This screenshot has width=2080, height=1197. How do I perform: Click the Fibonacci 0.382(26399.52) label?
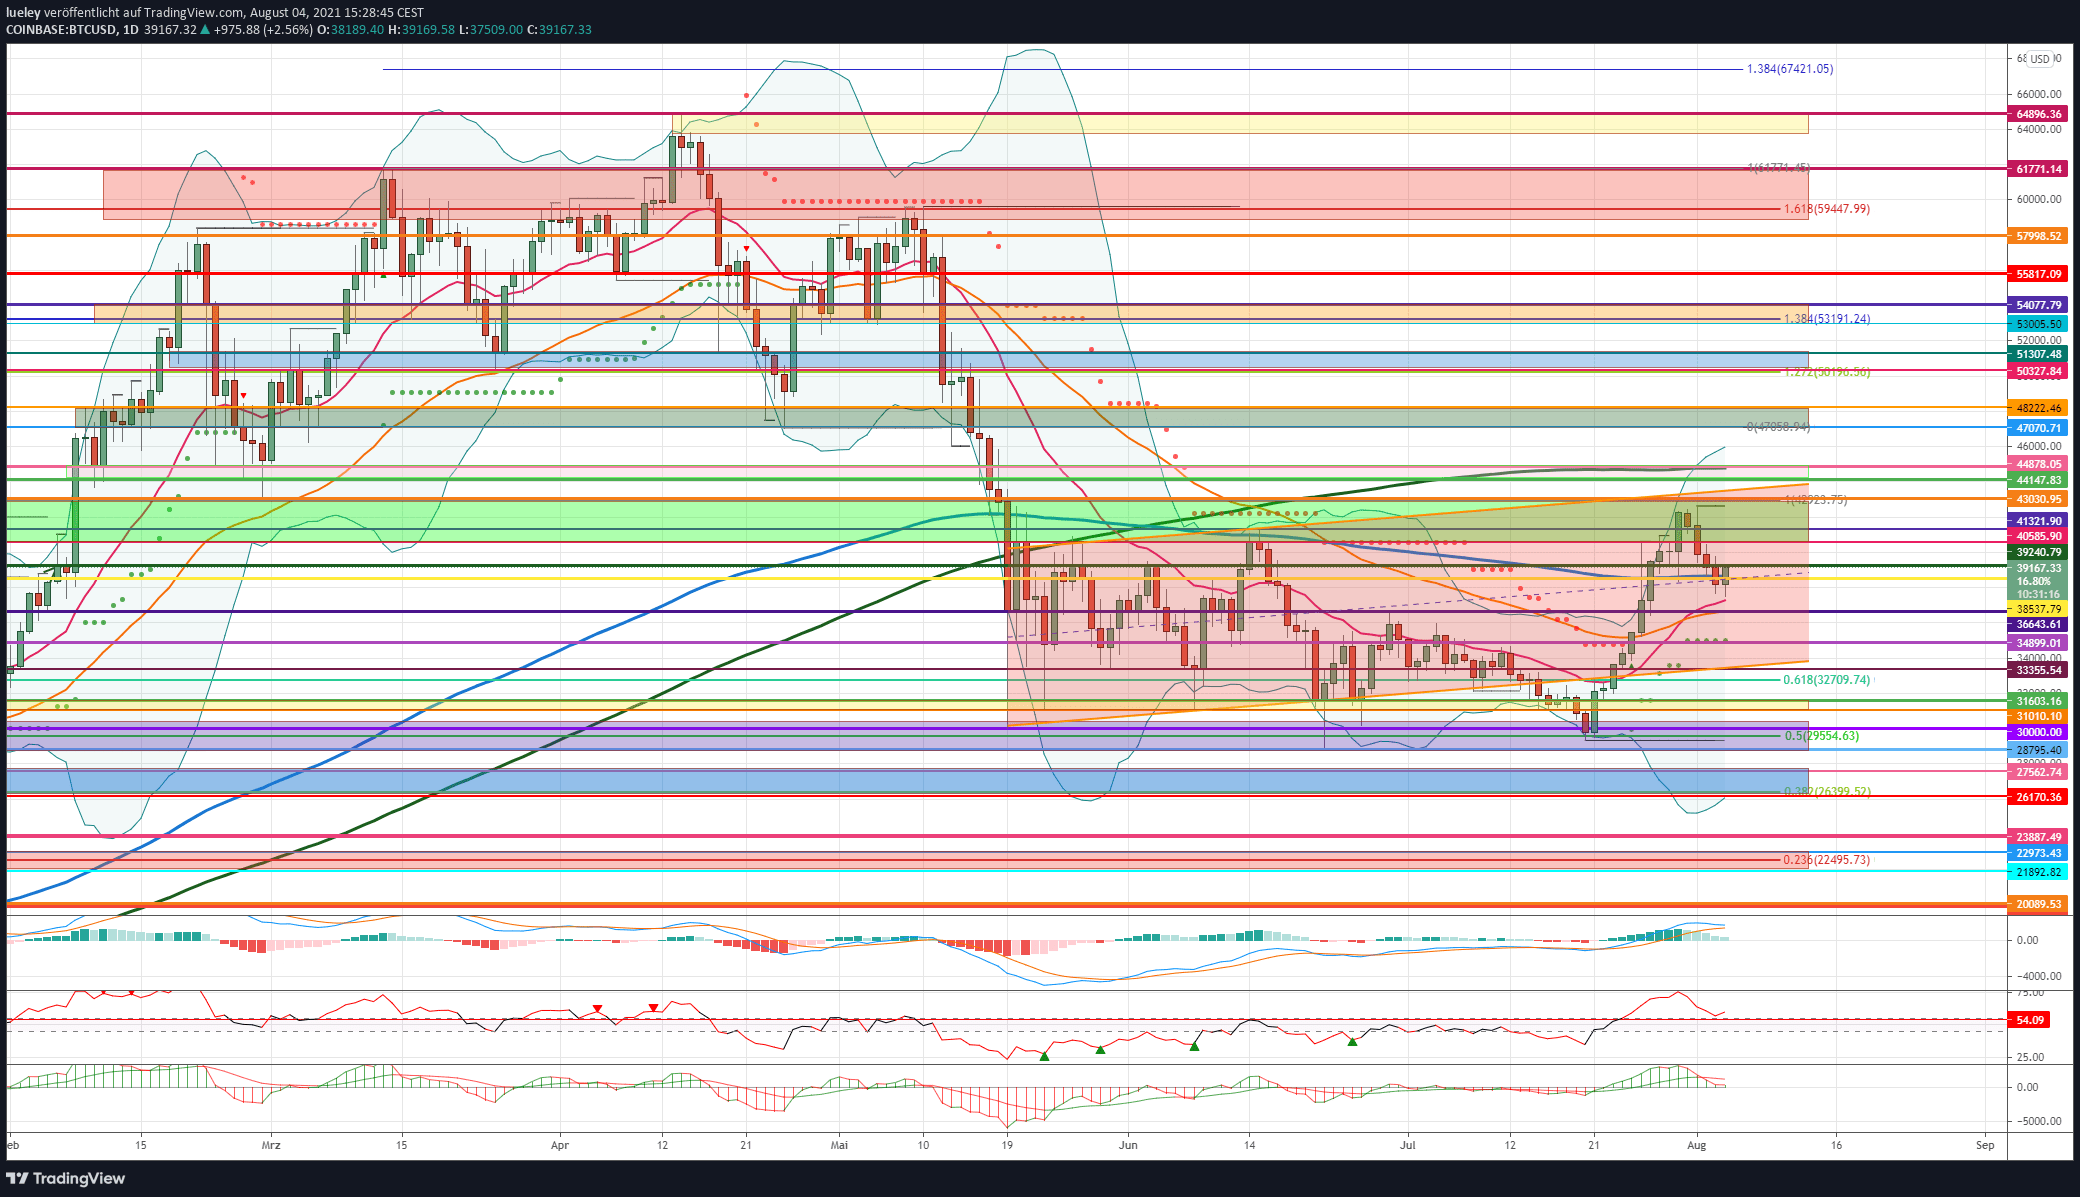(x=1827, y=791)
